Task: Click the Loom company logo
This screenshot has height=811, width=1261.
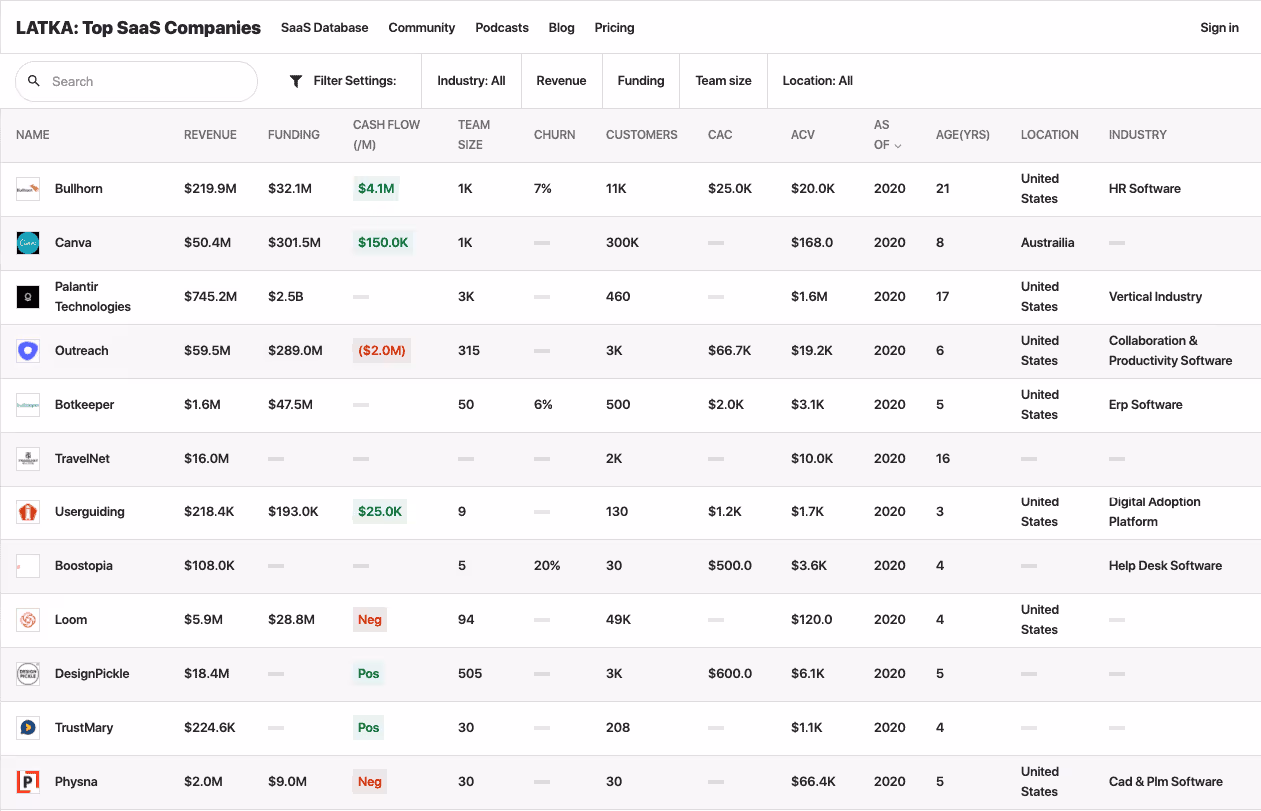Action: pyautogui.click(x=28, y=620)
